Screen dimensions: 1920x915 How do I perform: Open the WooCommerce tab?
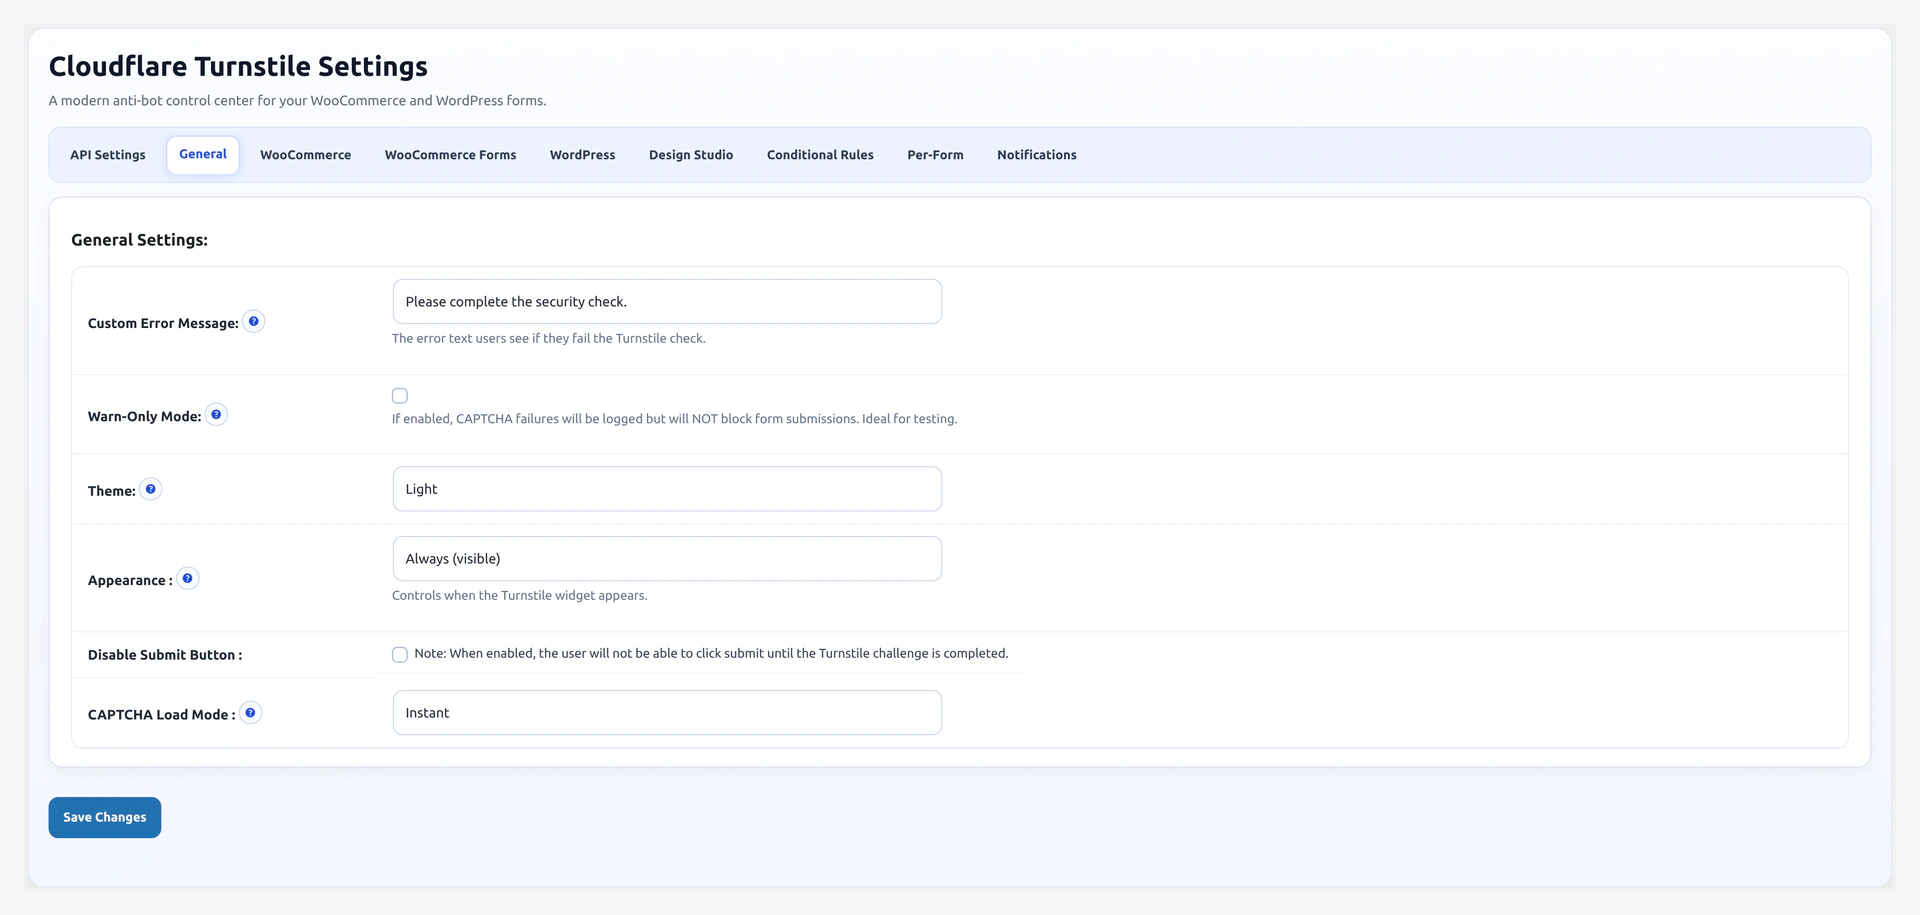[306, 155]
